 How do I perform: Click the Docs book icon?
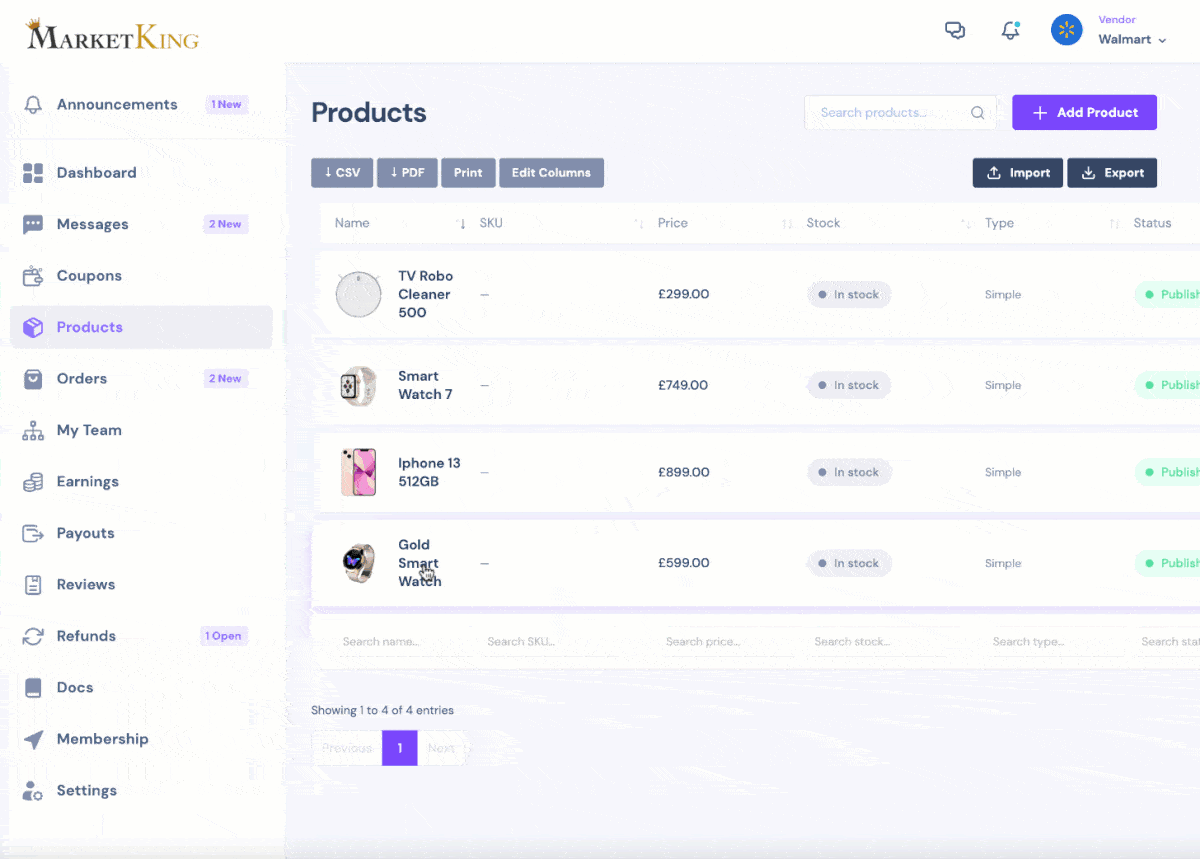point(33,688)
